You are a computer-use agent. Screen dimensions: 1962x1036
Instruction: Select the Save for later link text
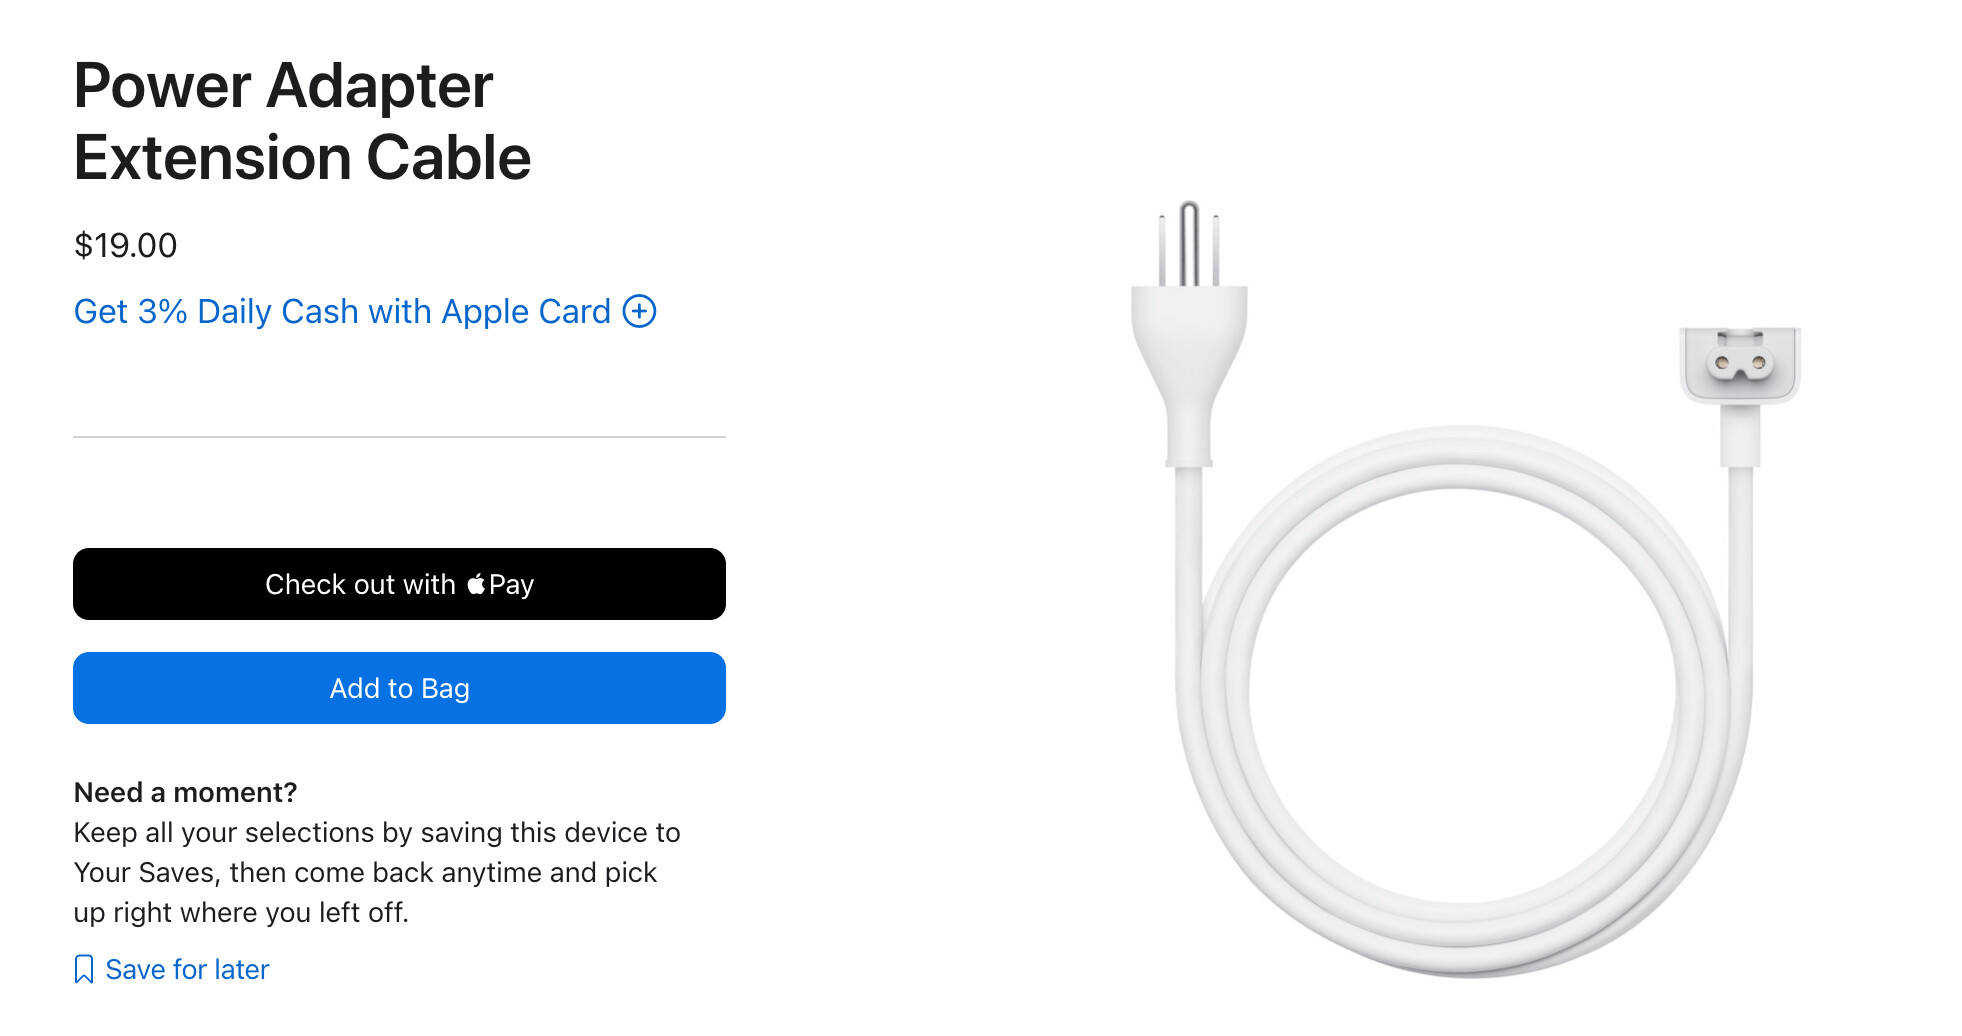click(x=187, y=969)
